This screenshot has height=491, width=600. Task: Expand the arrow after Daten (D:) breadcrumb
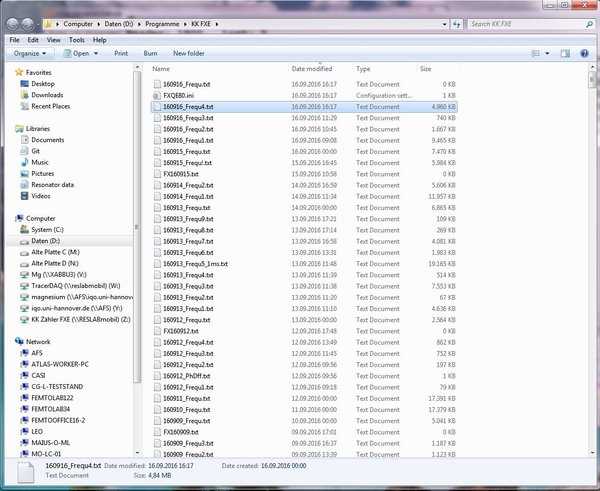(x=139, y=24)
